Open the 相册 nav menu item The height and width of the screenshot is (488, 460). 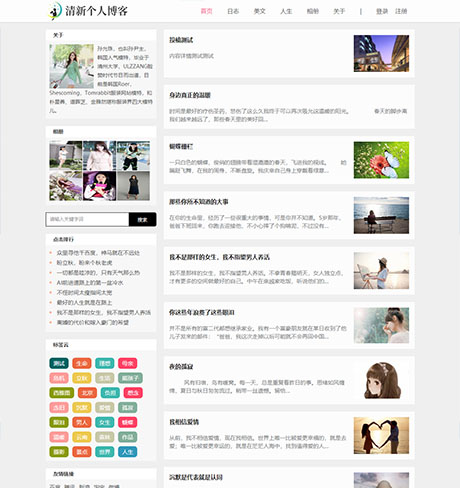coord(313,11)
